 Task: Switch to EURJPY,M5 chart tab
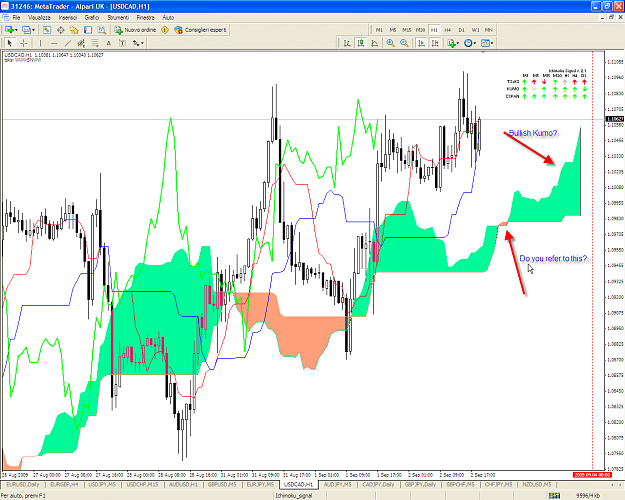tap(260, 484)
